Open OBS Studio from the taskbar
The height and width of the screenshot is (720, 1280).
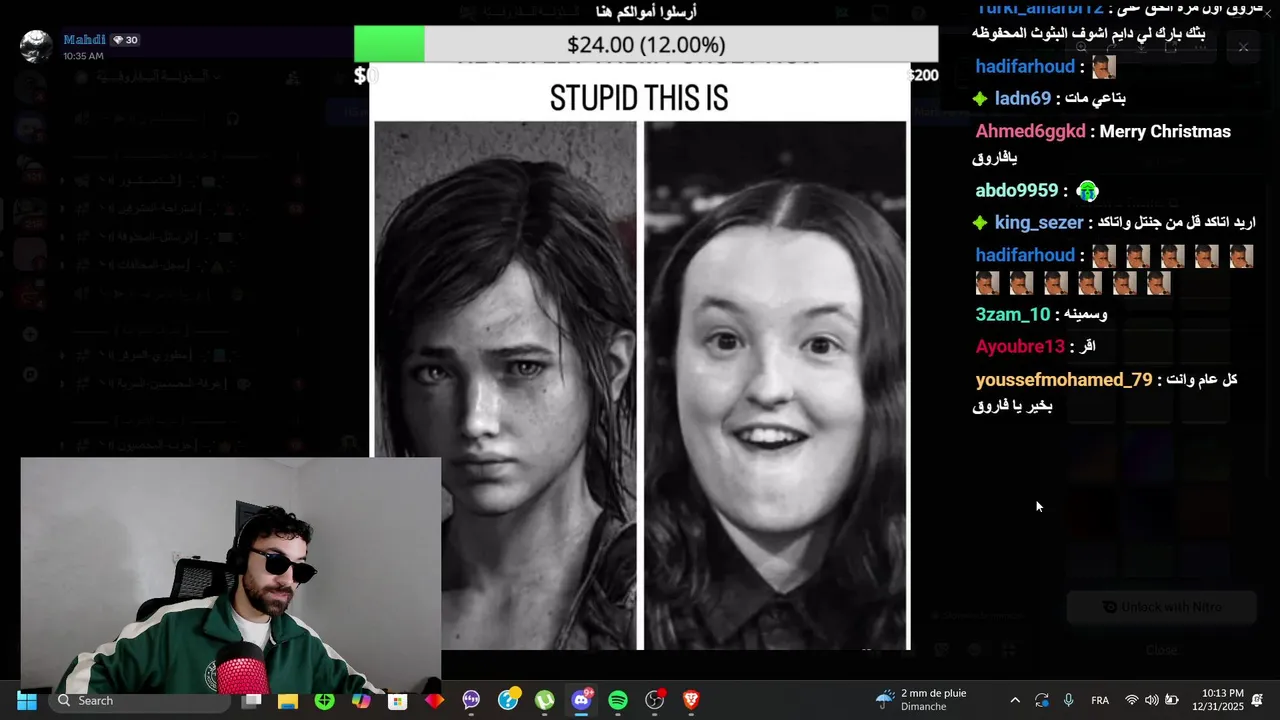[655, 701]
